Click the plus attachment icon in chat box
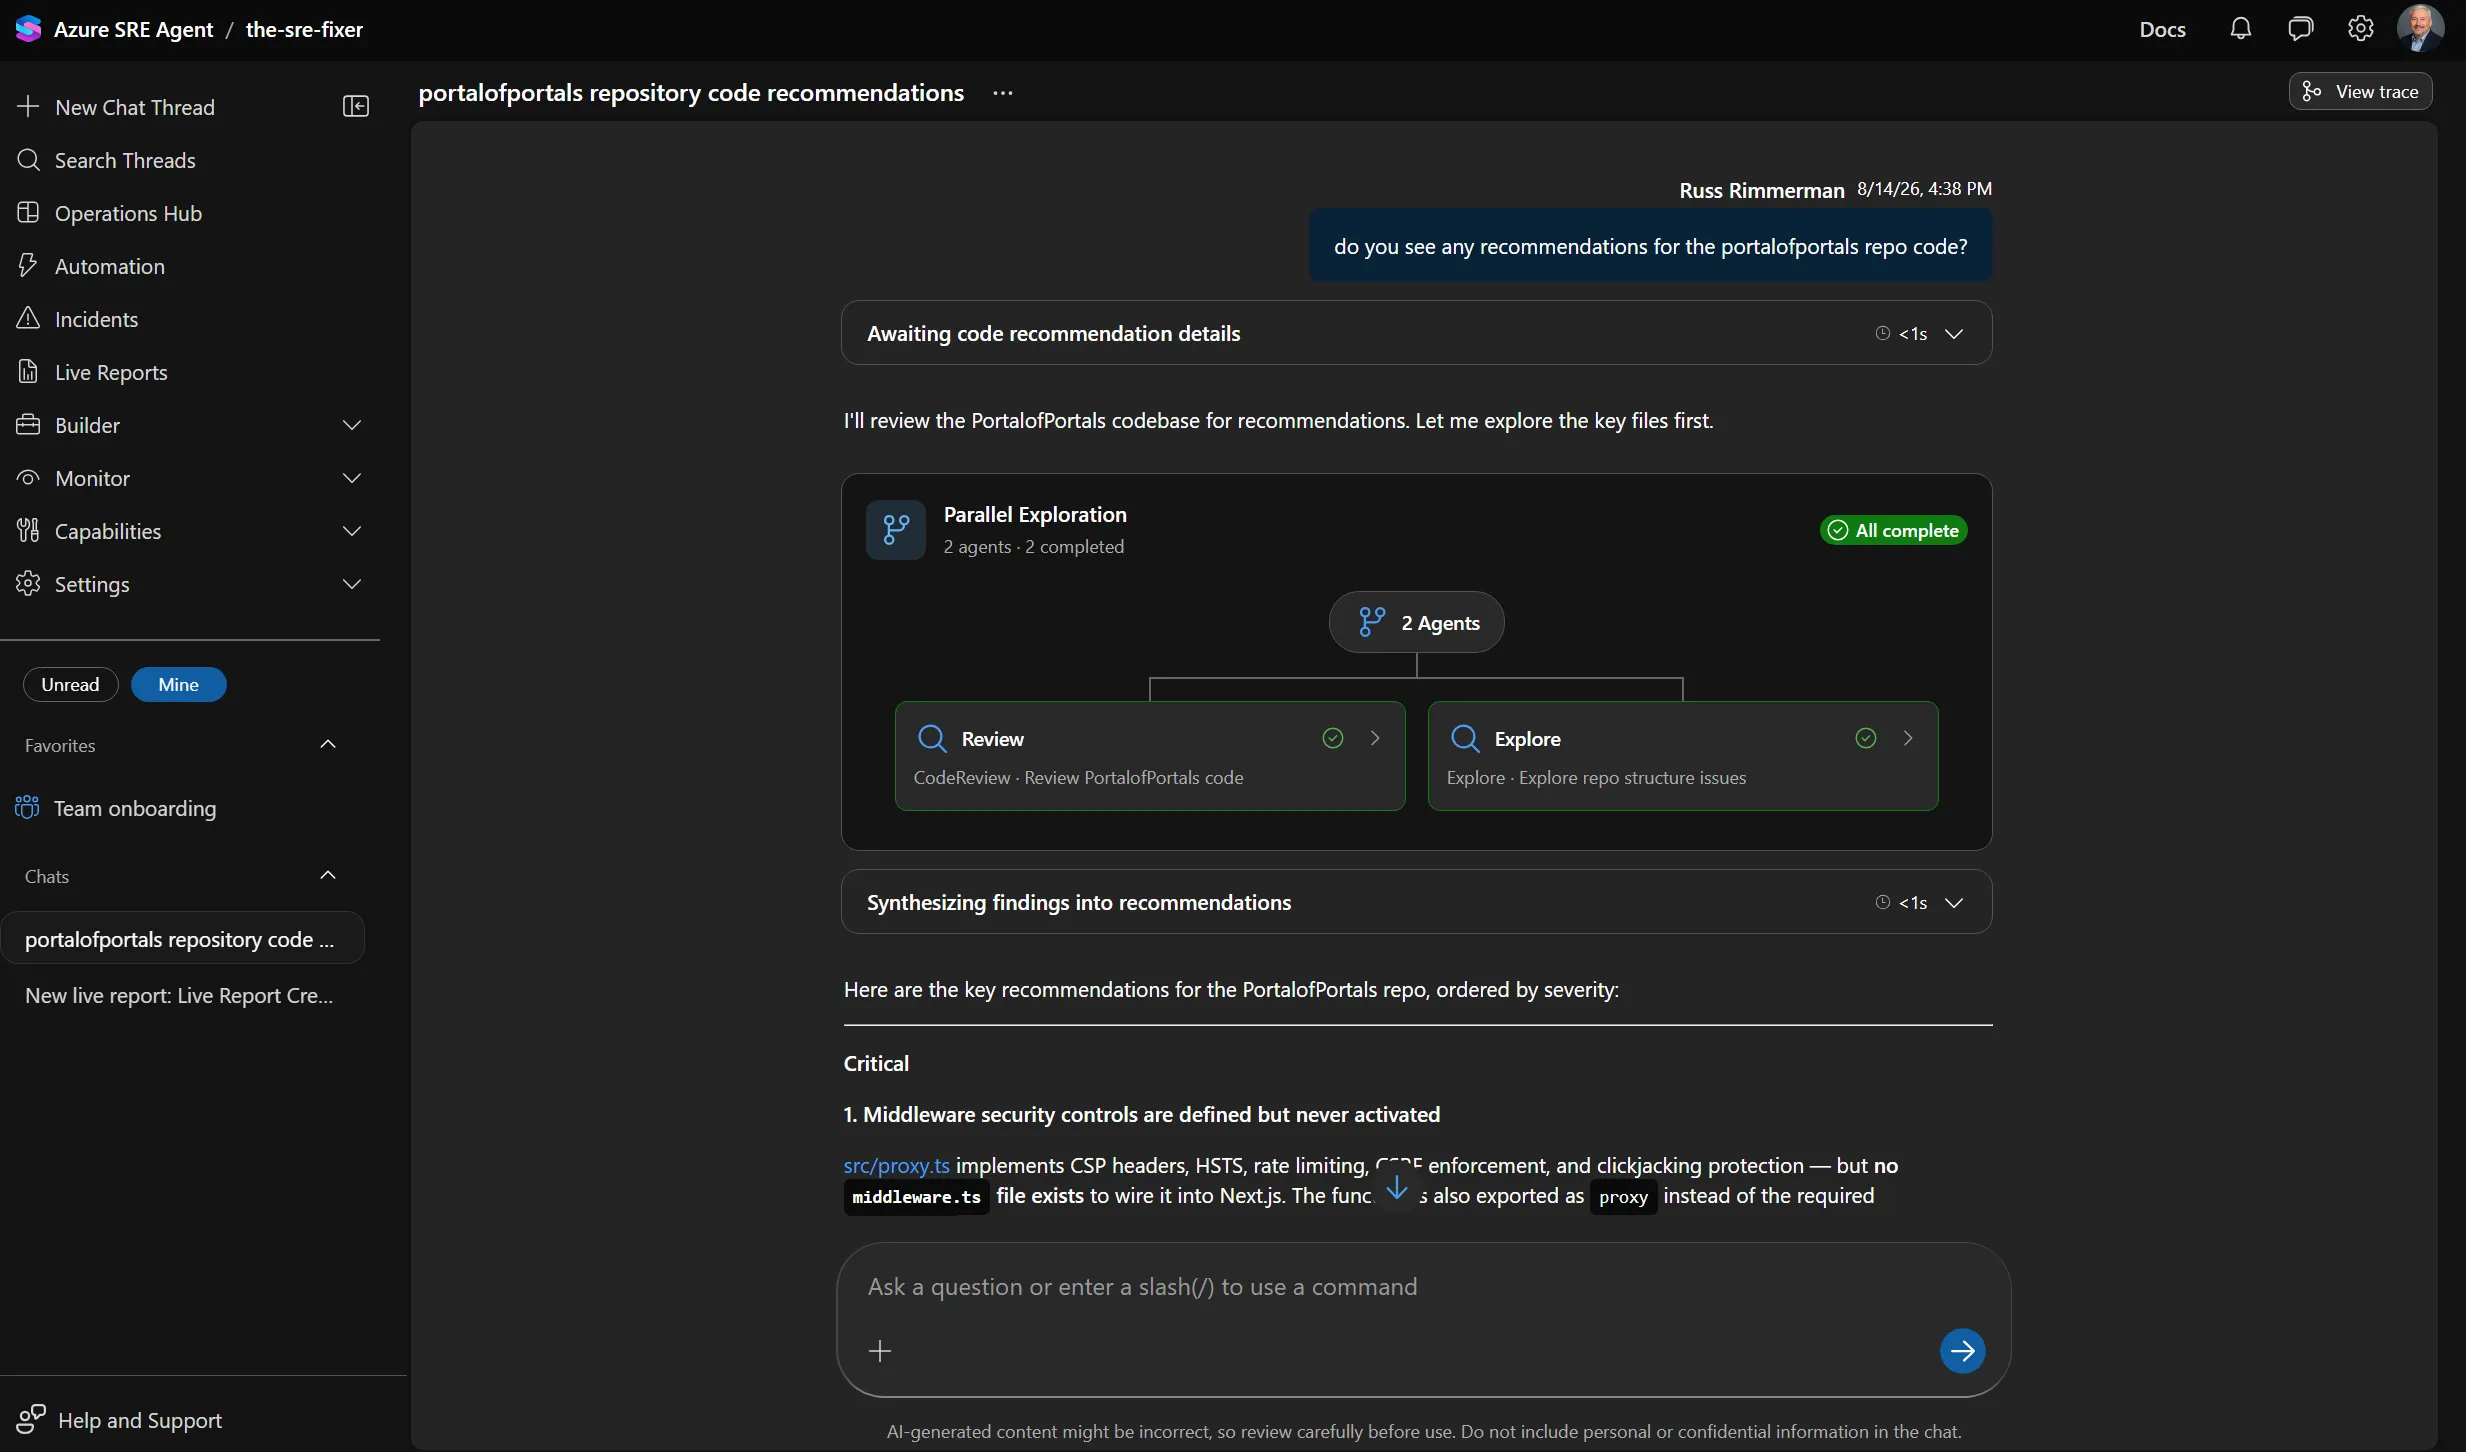Screen dimensions: 2466x1452 (880, 1351)
